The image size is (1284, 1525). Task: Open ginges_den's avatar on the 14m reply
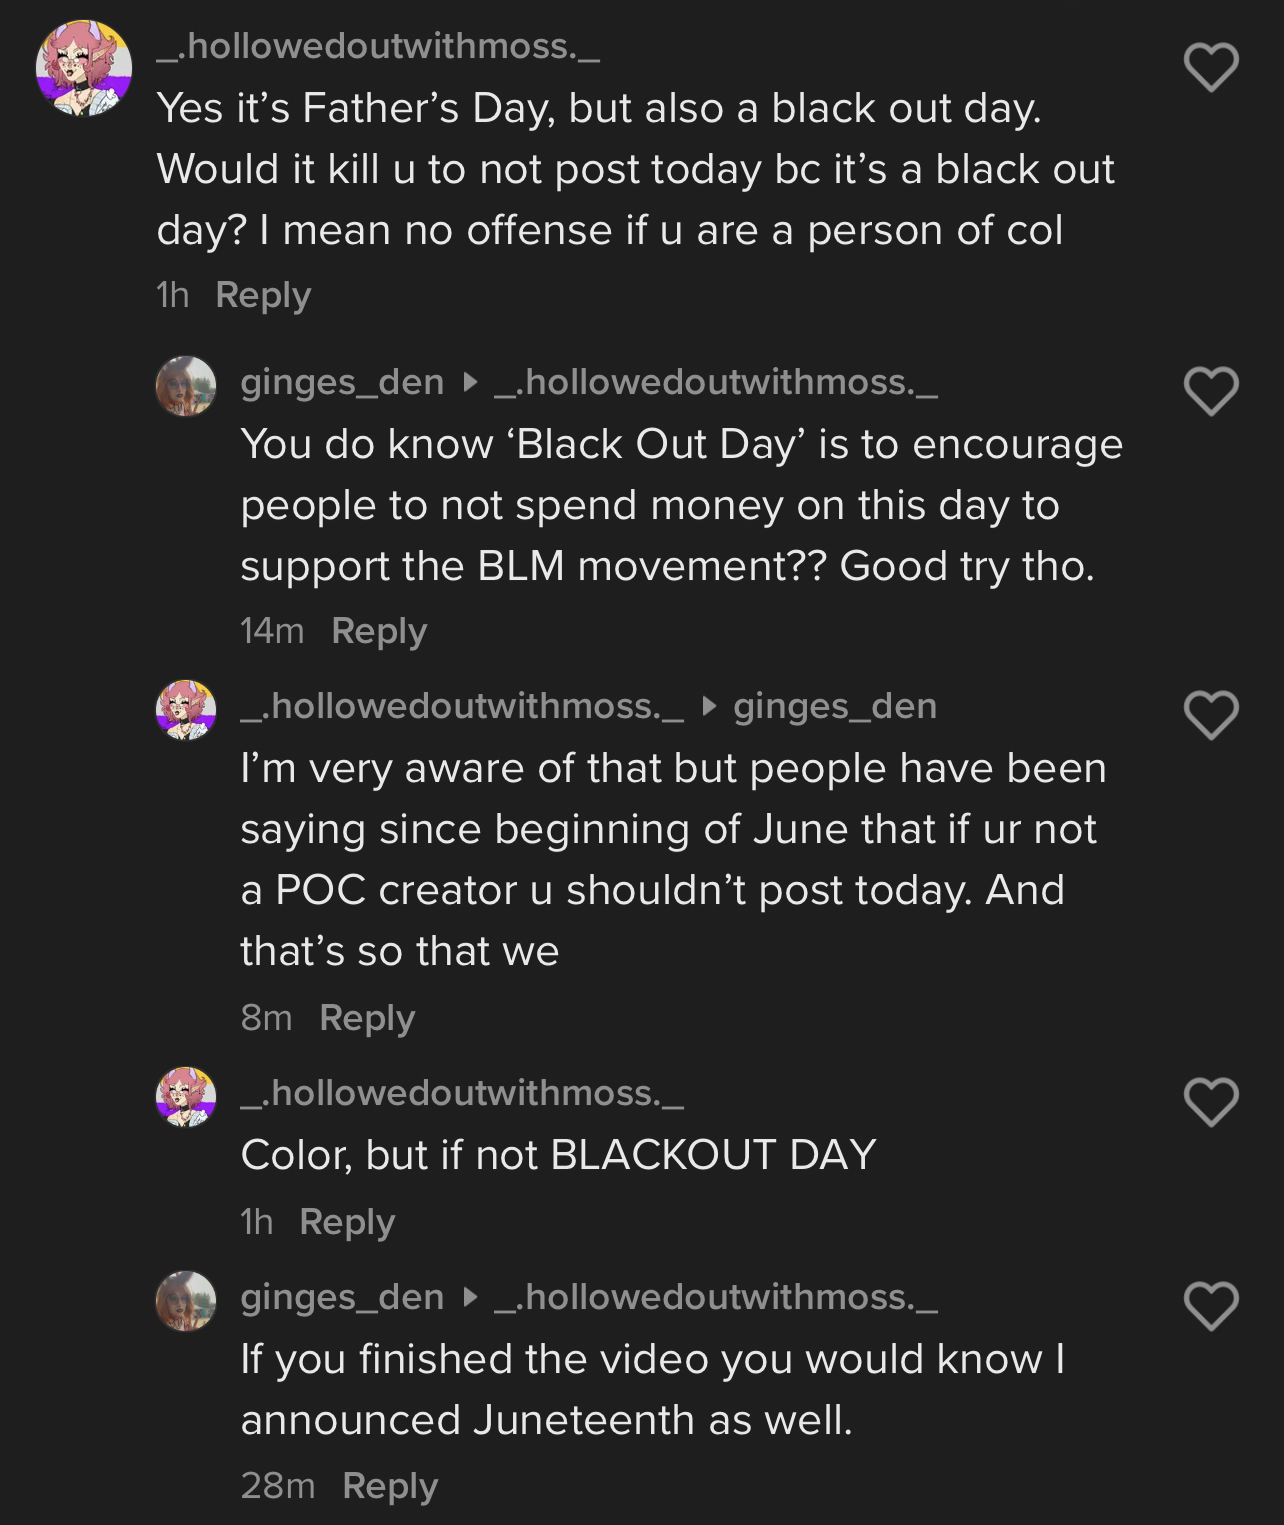186,385
